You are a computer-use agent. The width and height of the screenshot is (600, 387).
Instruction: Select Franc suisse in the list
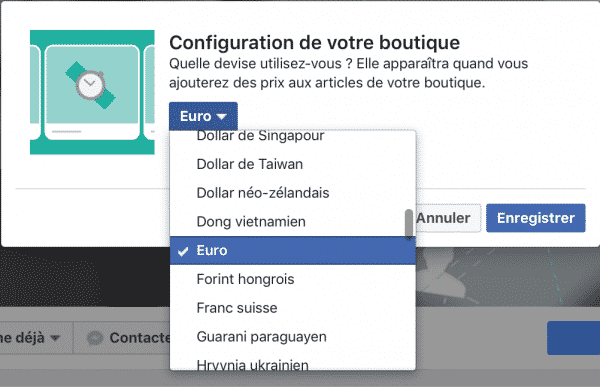coord(293,308)
